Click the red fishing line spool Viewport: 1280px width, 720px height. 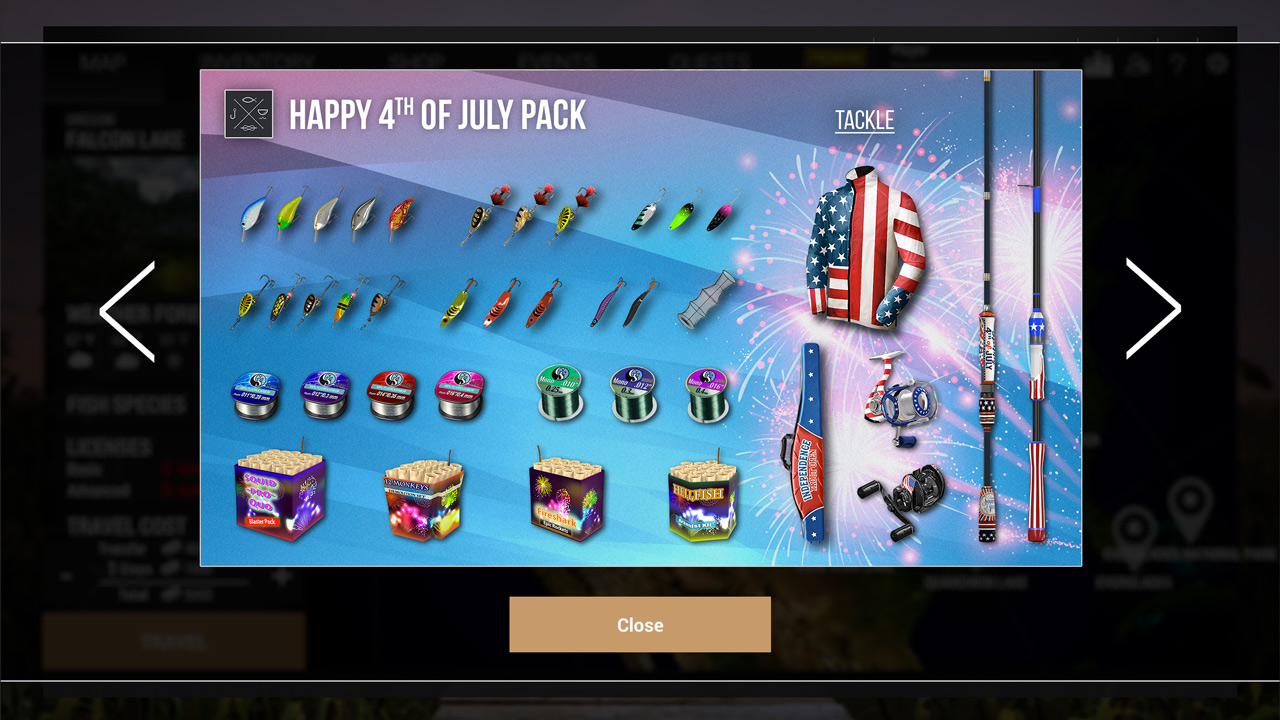pos(392,393)
